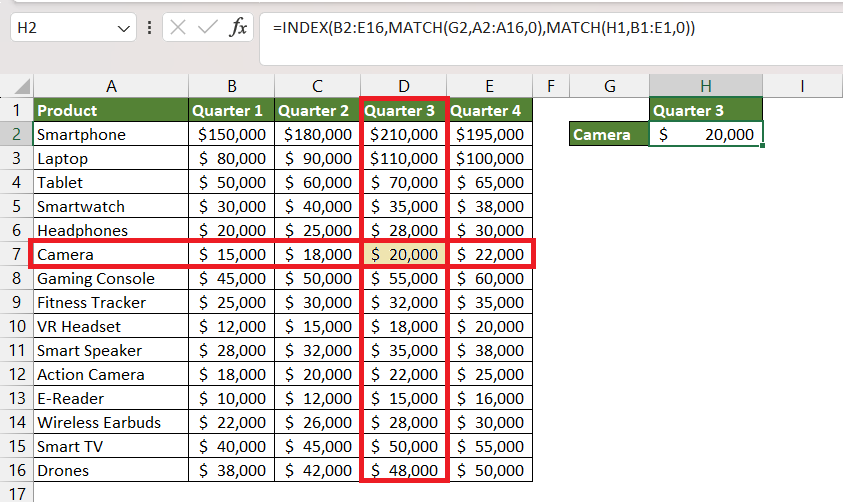The height and width of the screenshot is (502, 843).
Task: Select the Smartphone cell
Action: coord(111,134)
